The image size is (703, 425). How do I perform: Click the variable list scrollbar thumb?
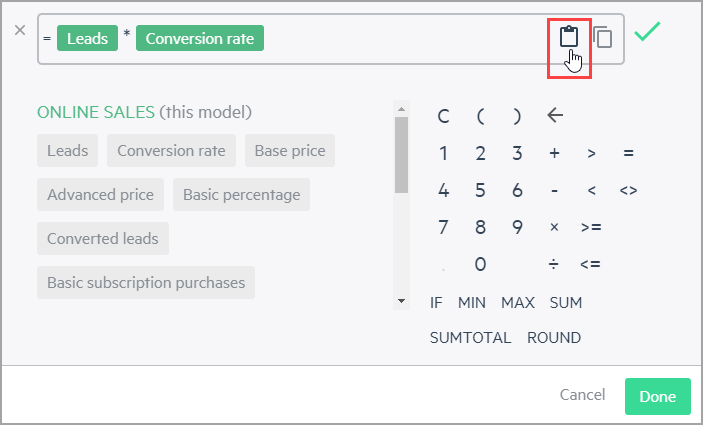point(401,155)
